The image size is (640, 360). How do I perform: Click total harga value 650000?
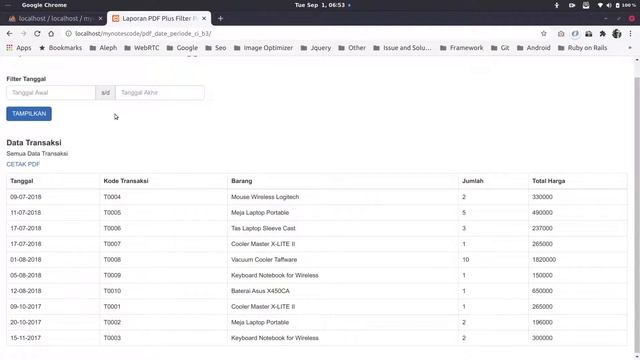pos(542,291)
